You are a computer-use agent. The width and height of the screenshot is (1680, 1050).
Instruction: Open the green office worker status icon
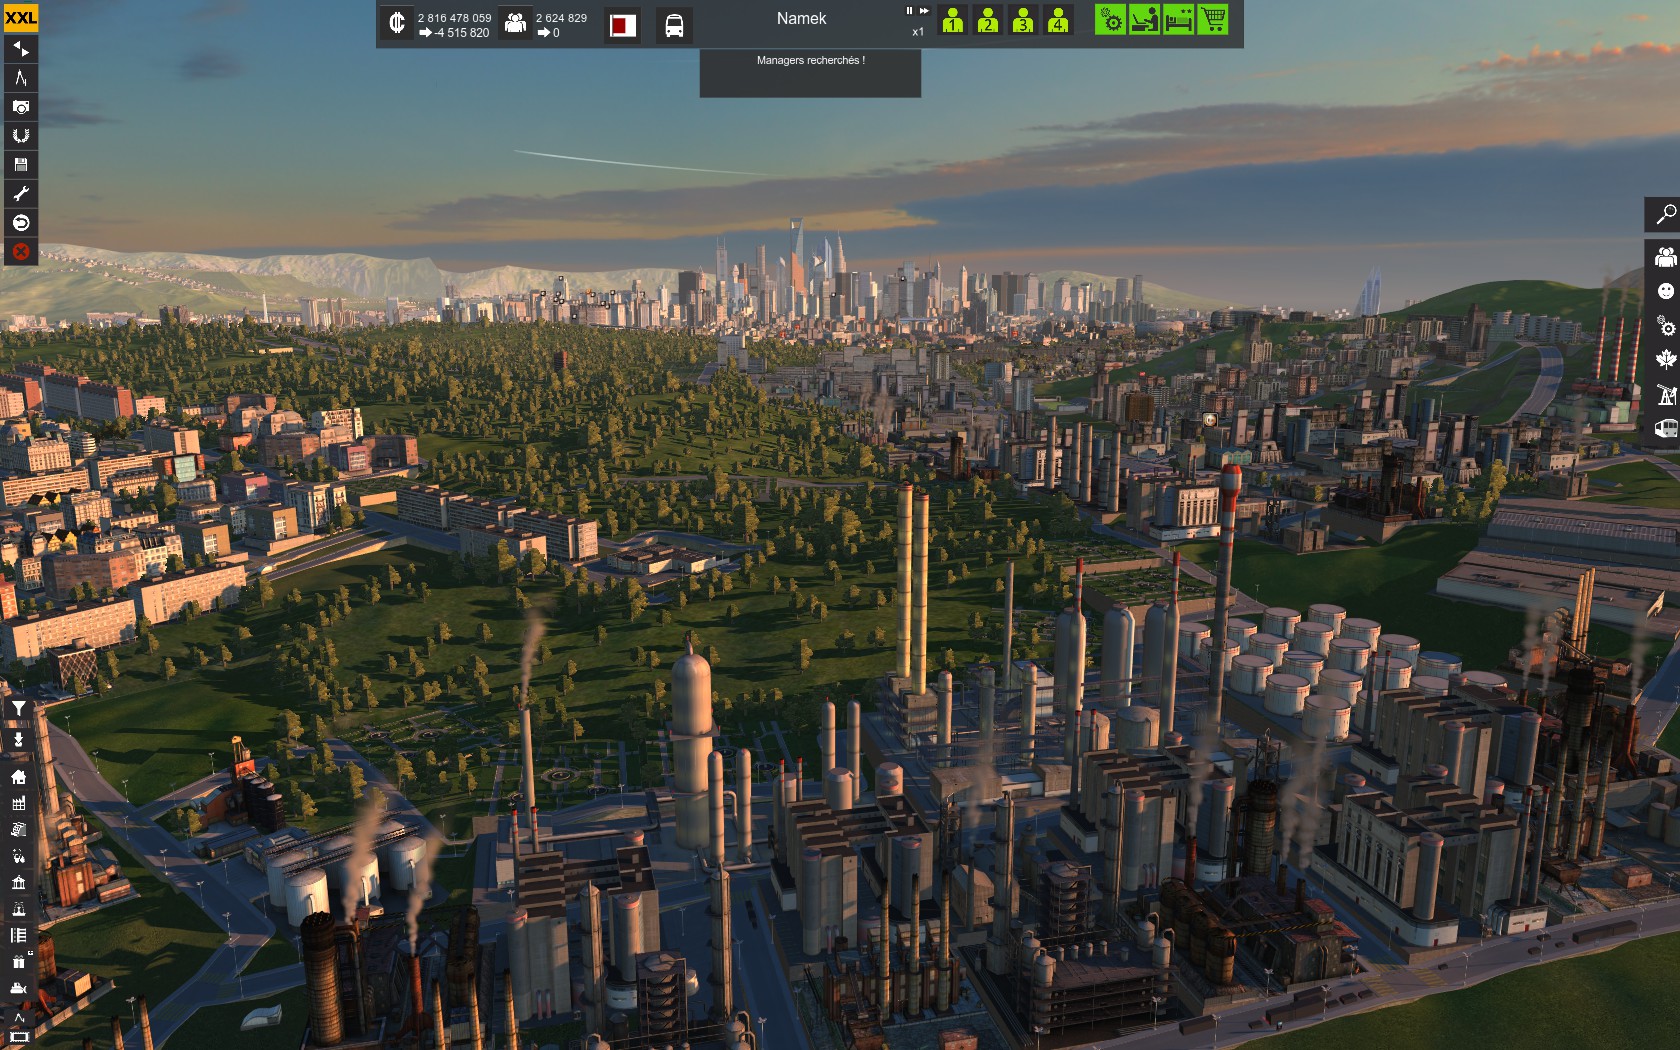tap(1144, 20)
